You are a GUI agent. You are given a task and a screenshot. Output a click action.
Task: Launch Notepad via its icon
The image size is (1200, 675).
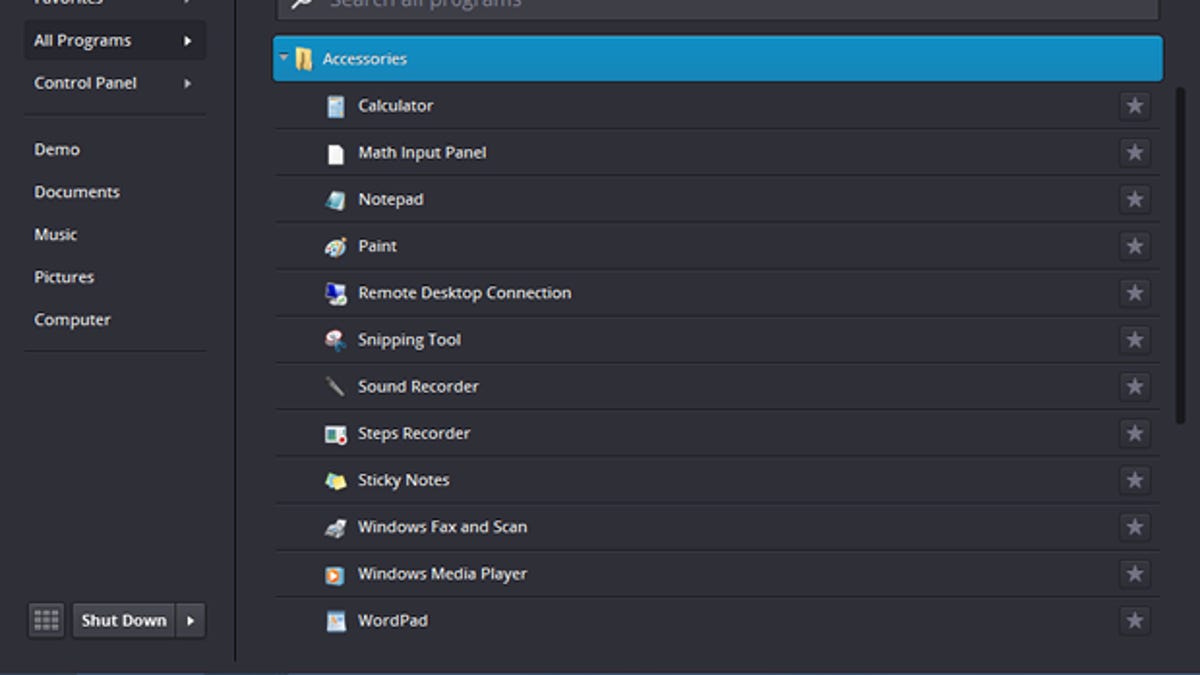335,199
